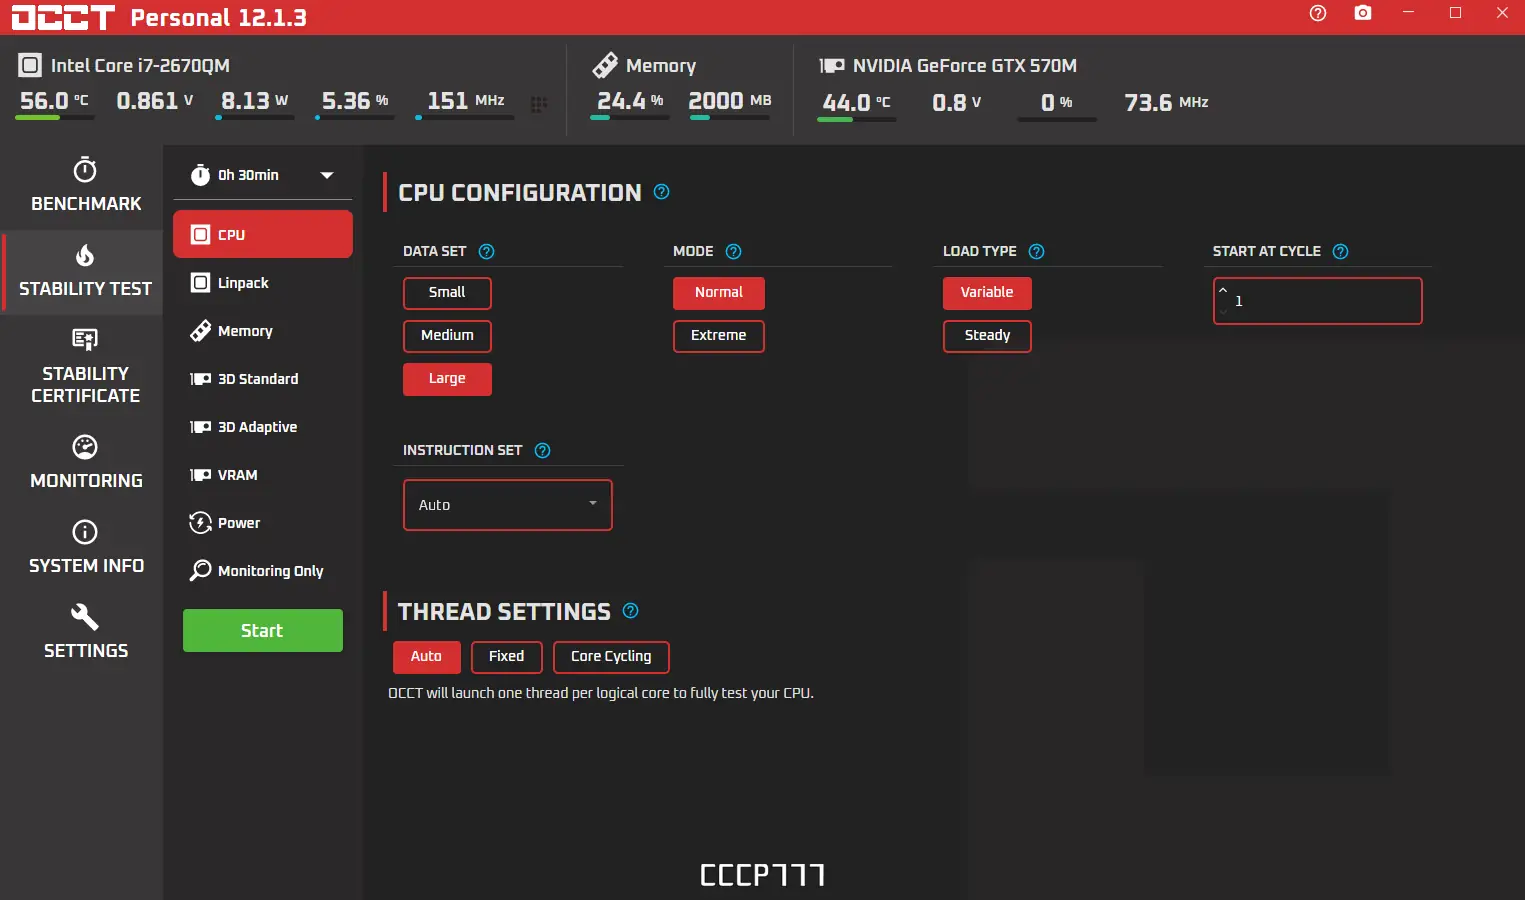Click the grid dots icon beside CPU stats
The height and width of the screenshot is (900, 1525).
tap(539, 104)
